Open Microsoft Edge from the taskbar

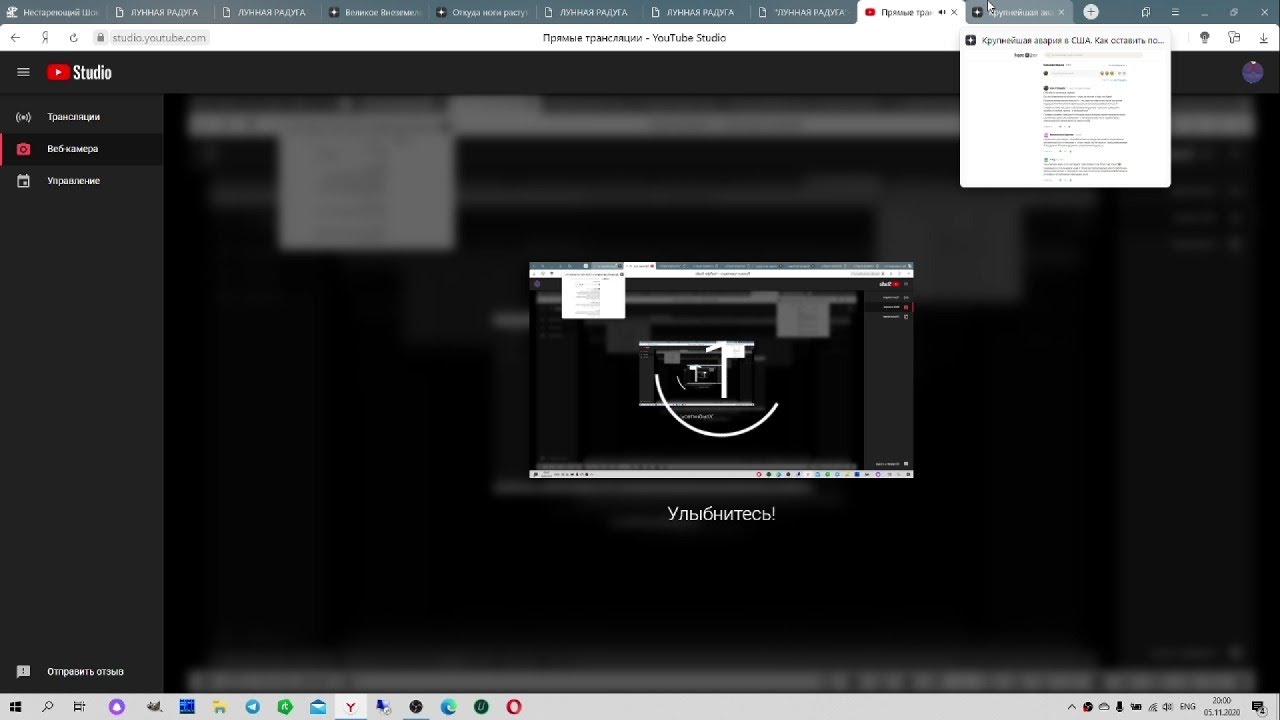448,707
